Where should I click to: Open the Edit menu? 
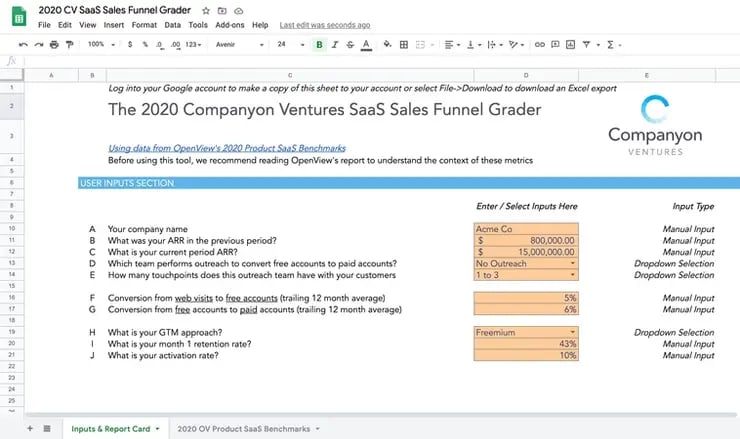pos(65,25)
